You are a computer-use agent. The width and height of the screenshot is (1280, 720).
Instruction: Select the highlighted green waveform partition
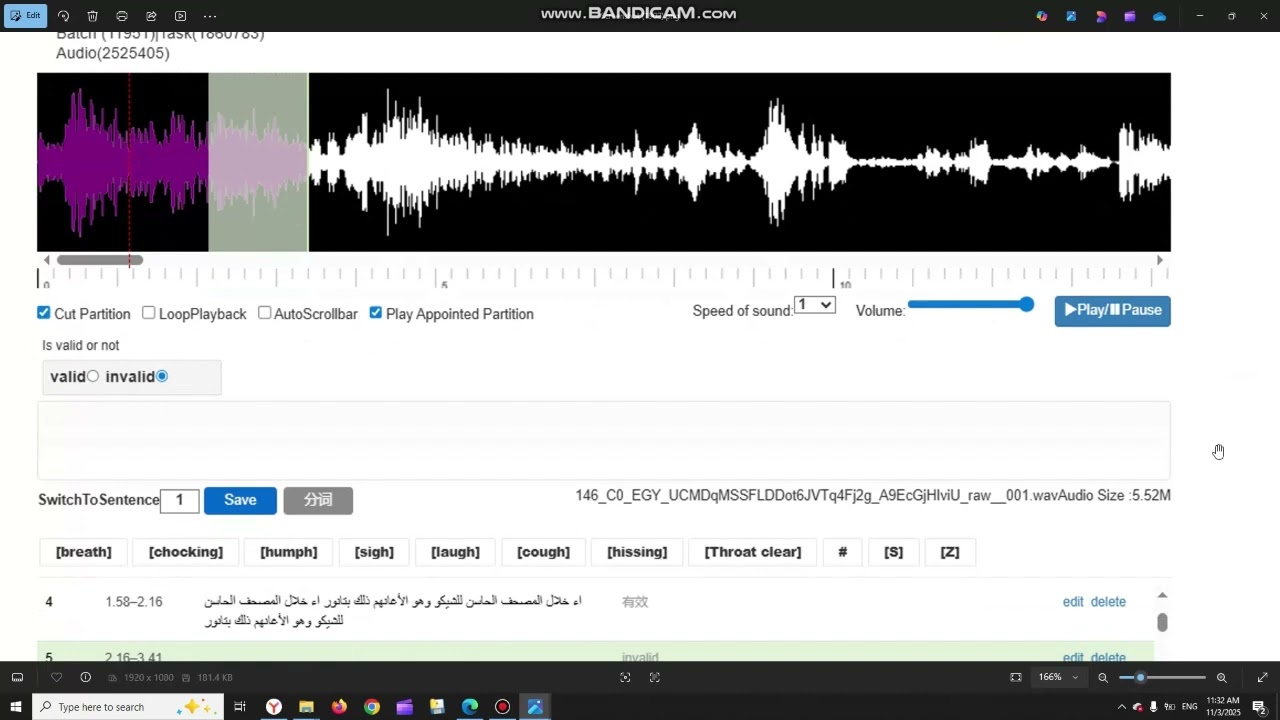tap(258, 162)
